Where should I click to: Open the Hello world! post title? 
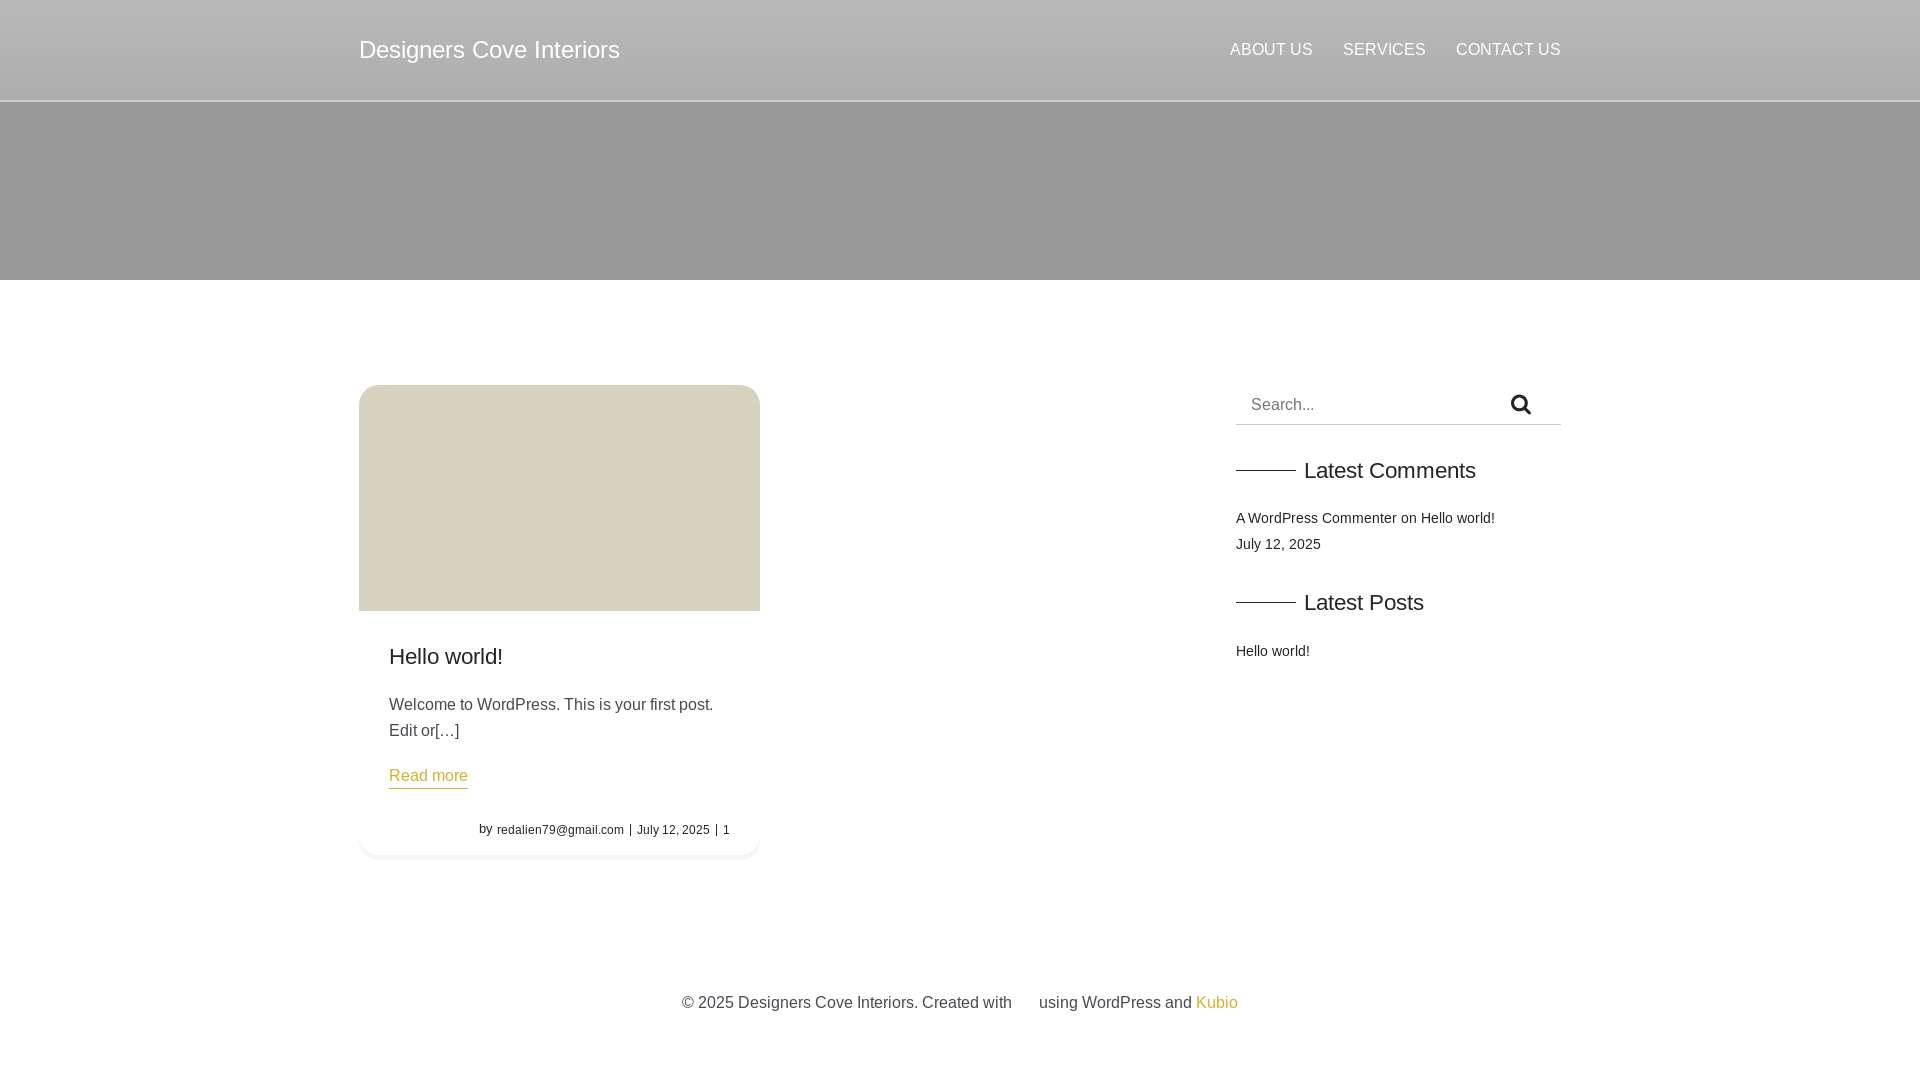click(x=446, y=656)
